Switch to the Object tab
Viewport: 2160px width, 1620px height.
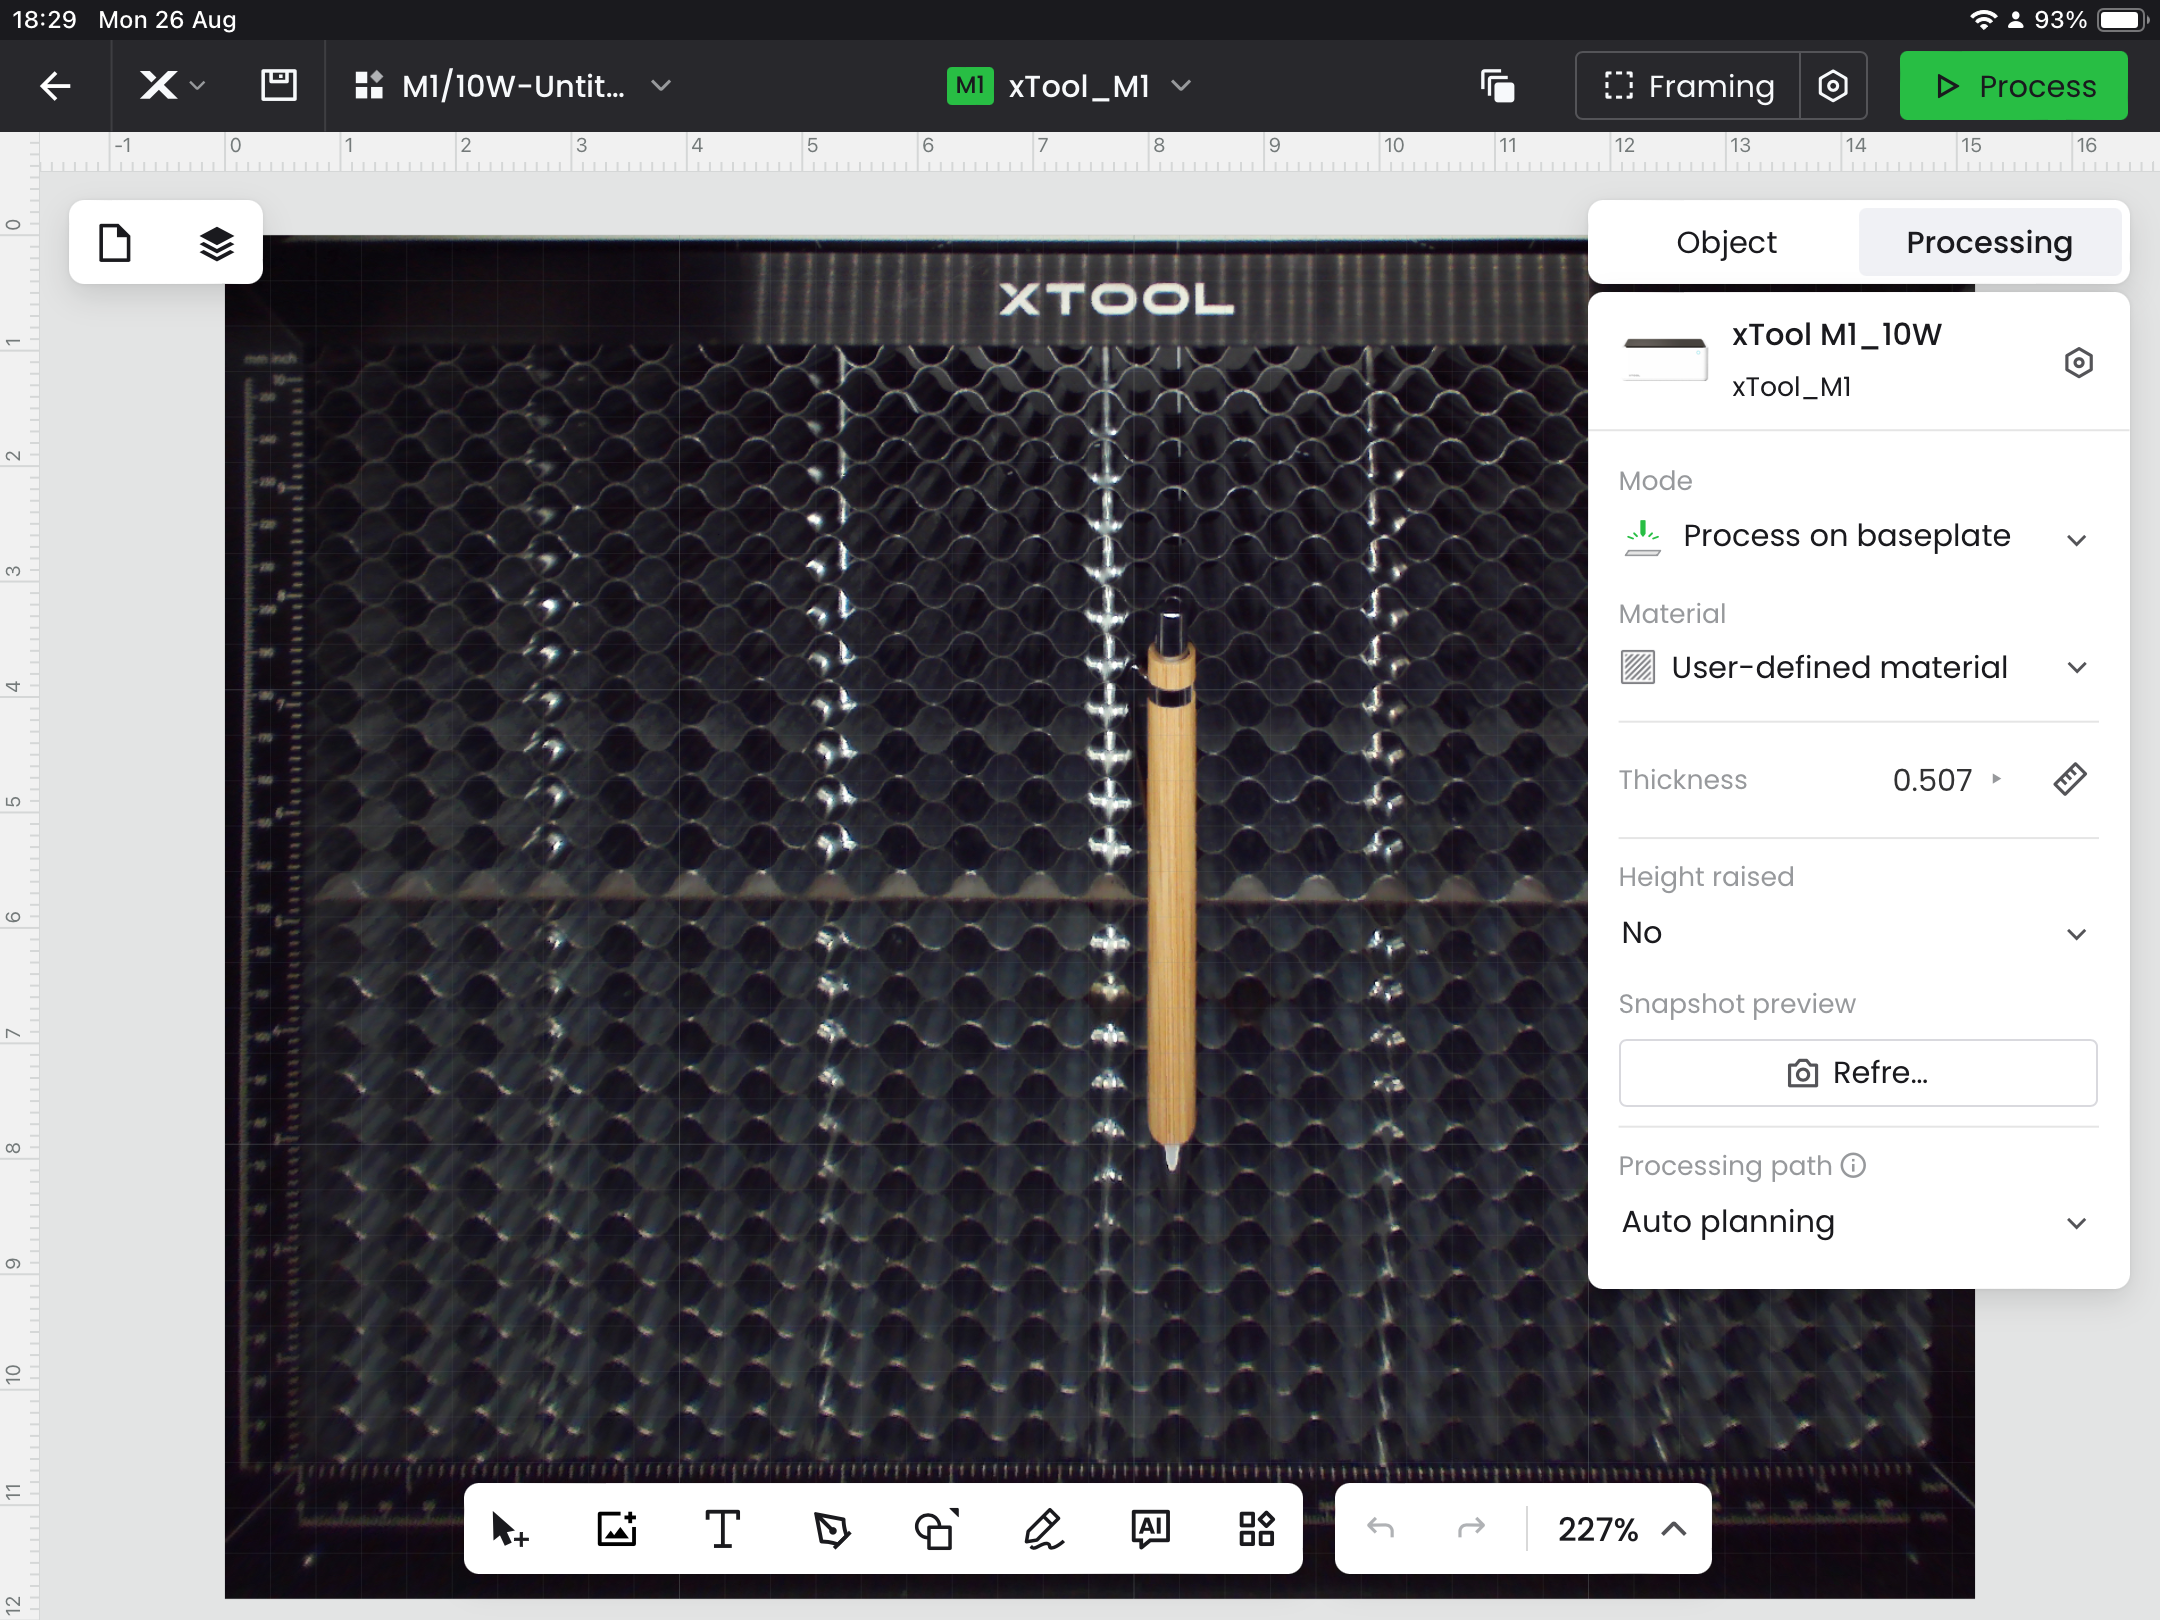pos(1726,243)
